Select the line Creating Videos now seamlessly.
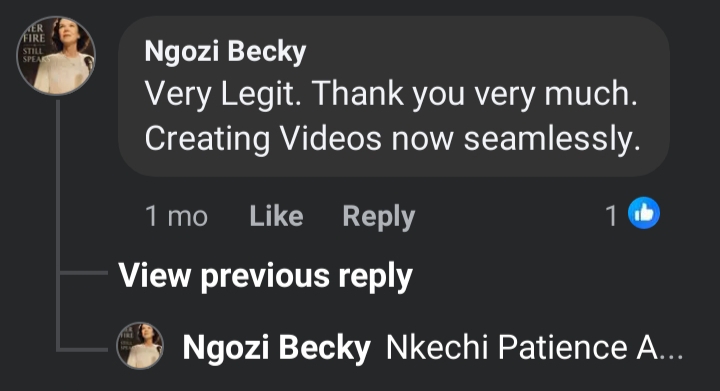 pyautogui.click(x=393, y=139)
